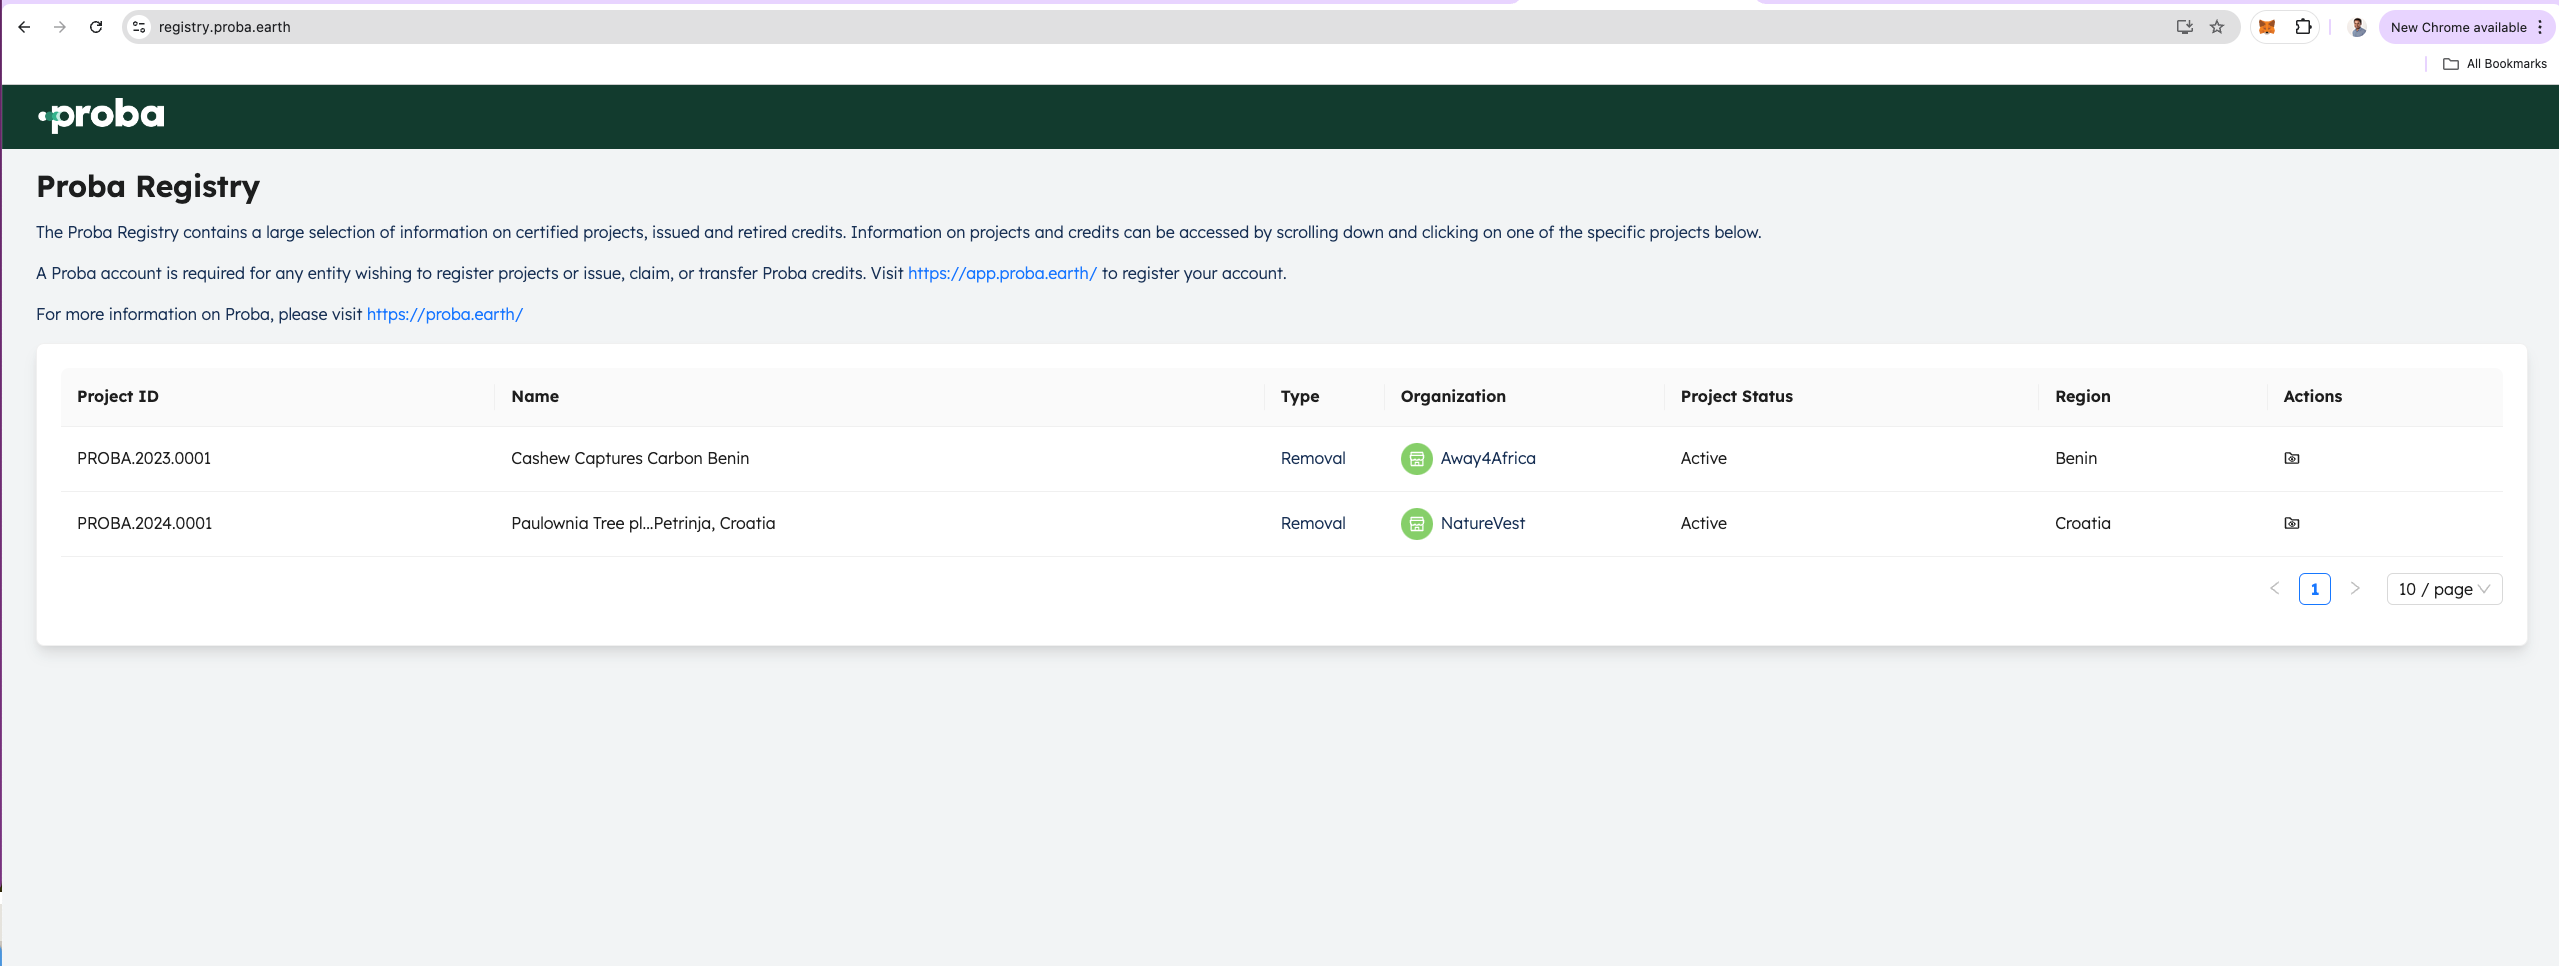Bookmark this page with star icon
This screenshot has width=2559, height=966.
2217,27
